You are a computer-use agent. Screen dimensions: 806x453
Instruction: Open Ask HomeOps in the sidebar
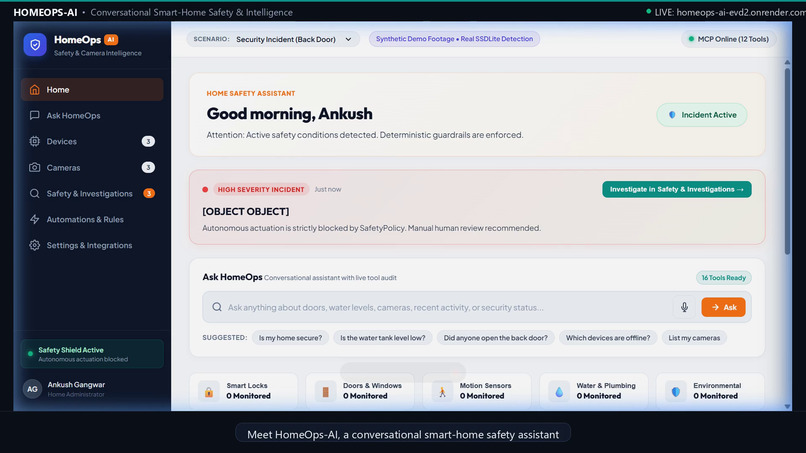[92, 116]
